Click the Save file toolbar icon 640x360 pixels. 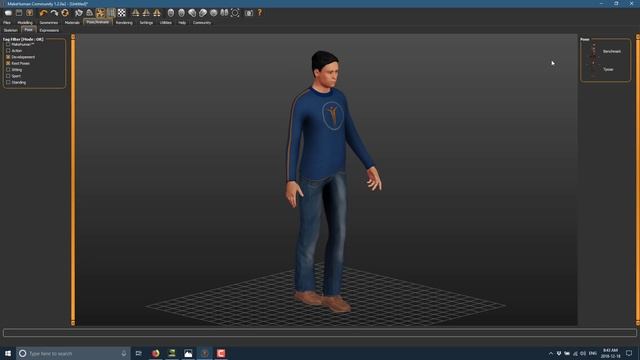point(29,13)
